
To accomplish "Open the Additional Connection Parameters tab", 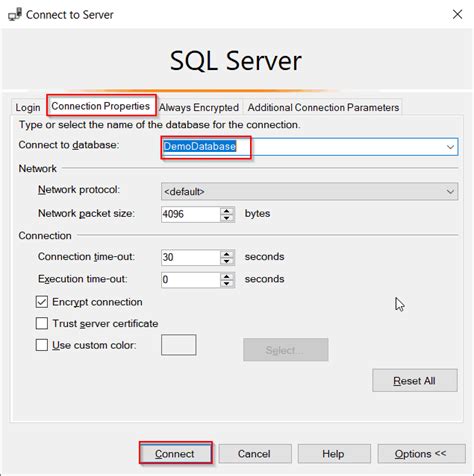I will (x=323, y=107).
